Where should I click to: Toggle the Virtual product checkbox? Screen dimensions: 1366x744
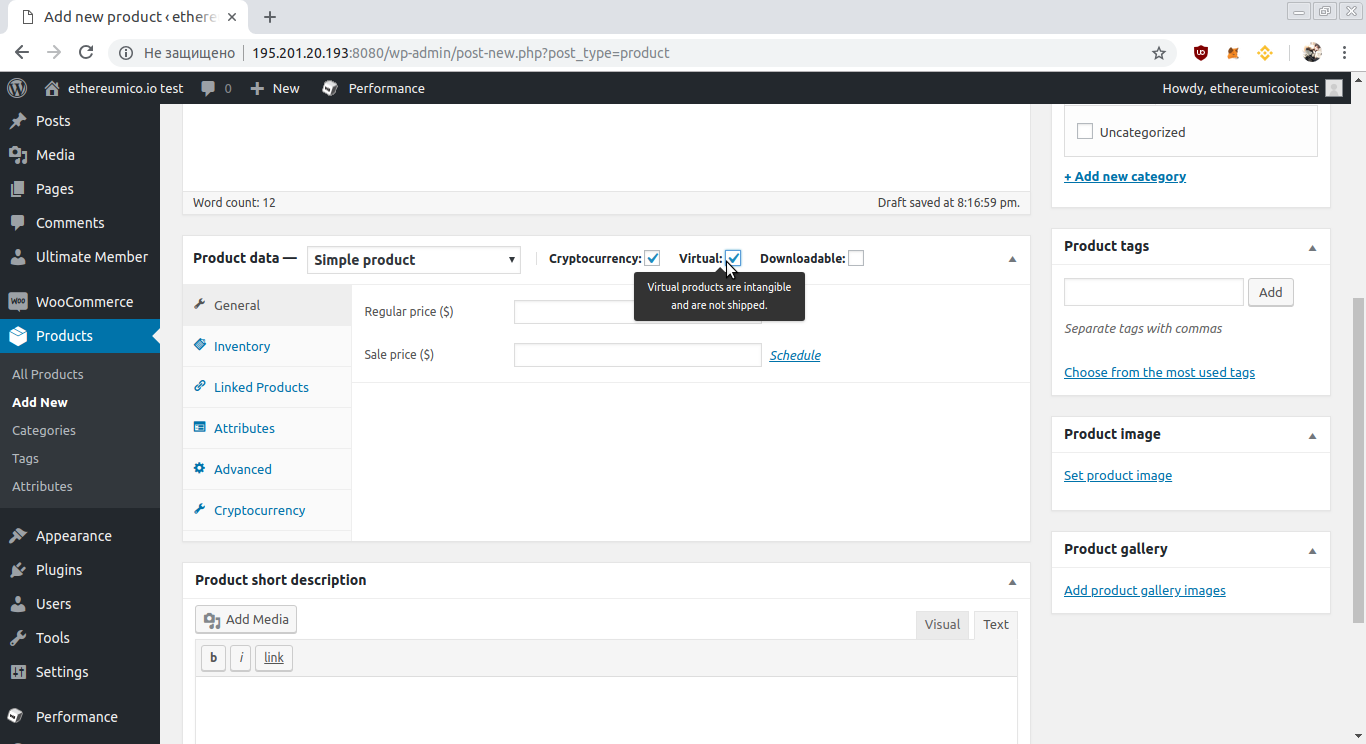[x=733, y=258]
